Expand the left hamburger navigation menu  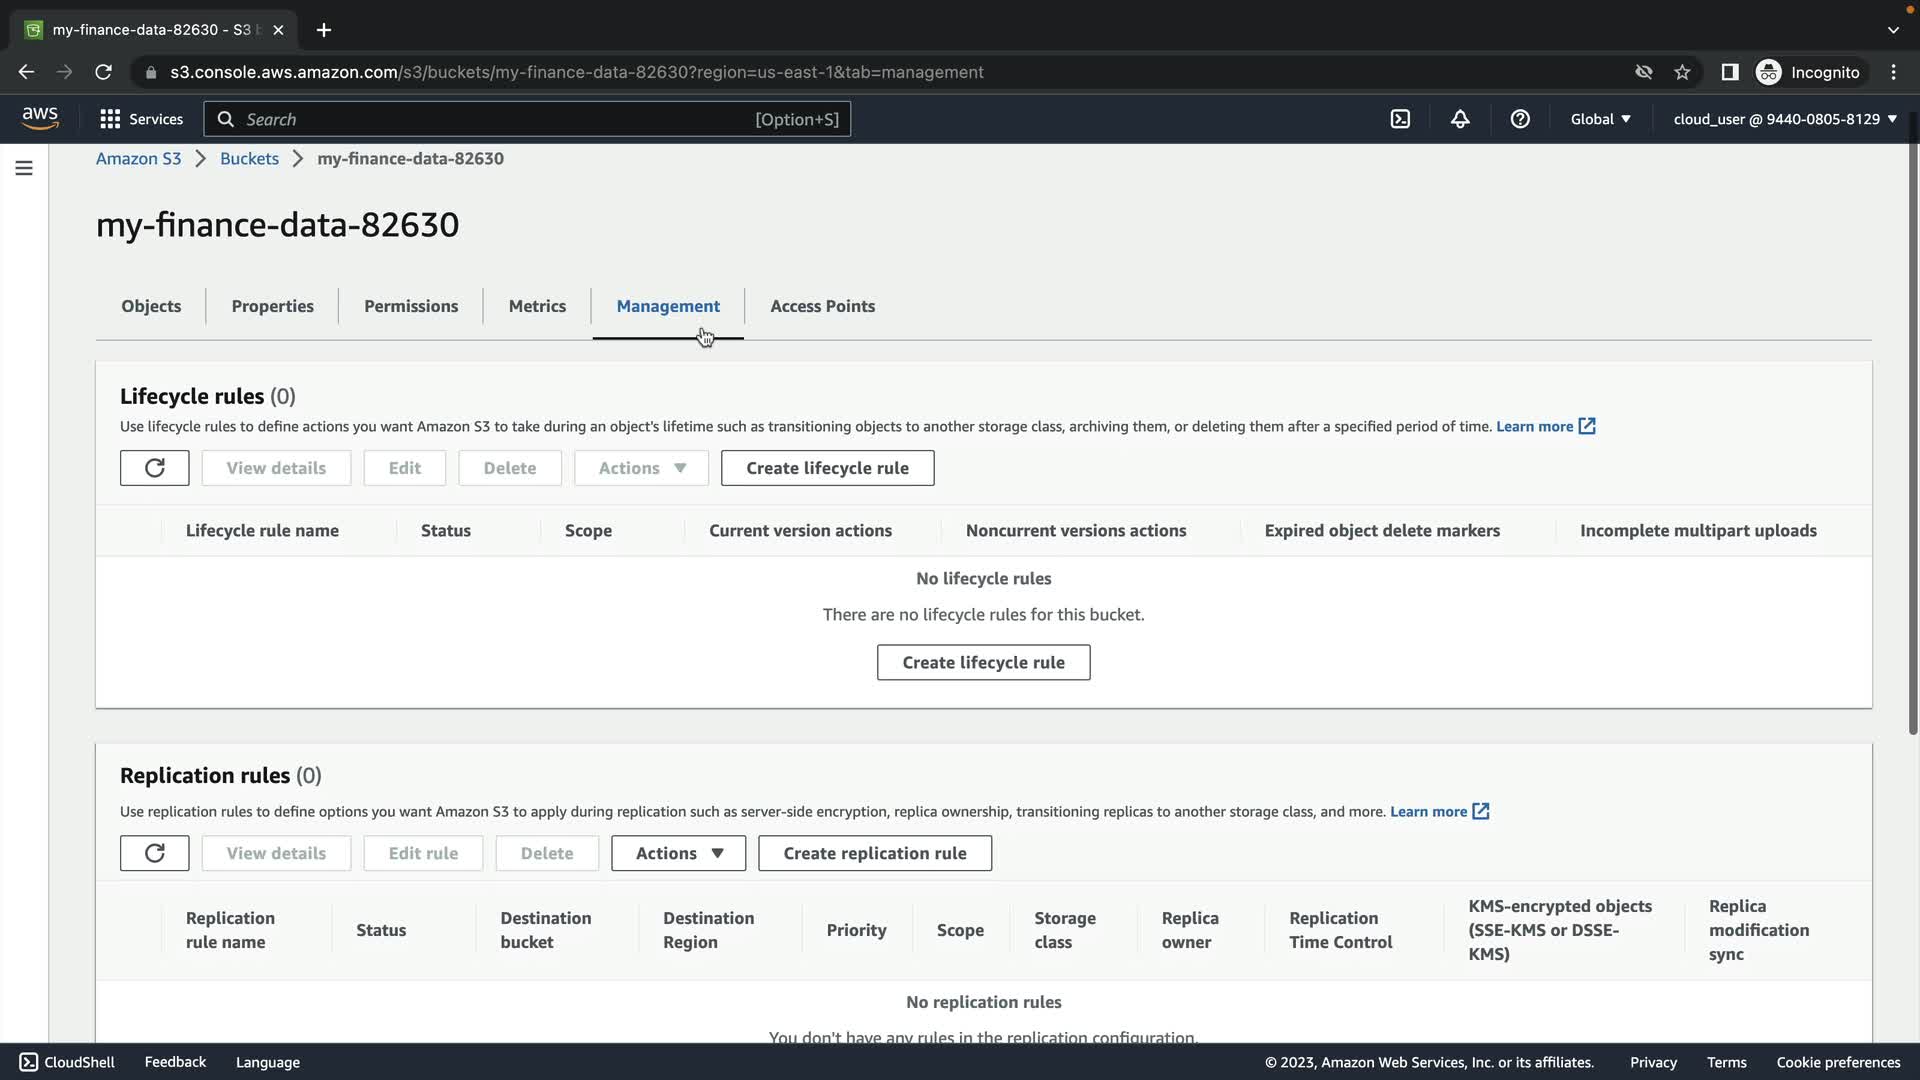[x=24, y=168]
